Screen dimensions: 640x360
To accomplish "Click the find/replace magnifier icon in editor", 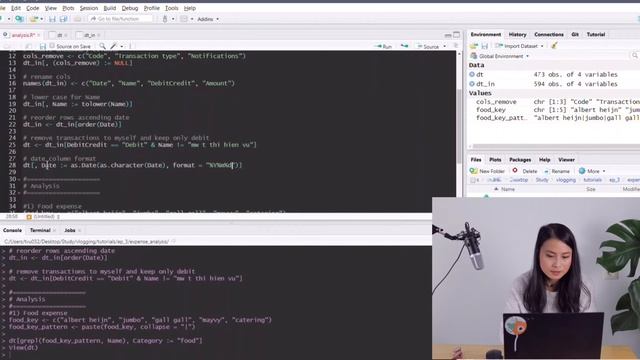I will 102,46.
